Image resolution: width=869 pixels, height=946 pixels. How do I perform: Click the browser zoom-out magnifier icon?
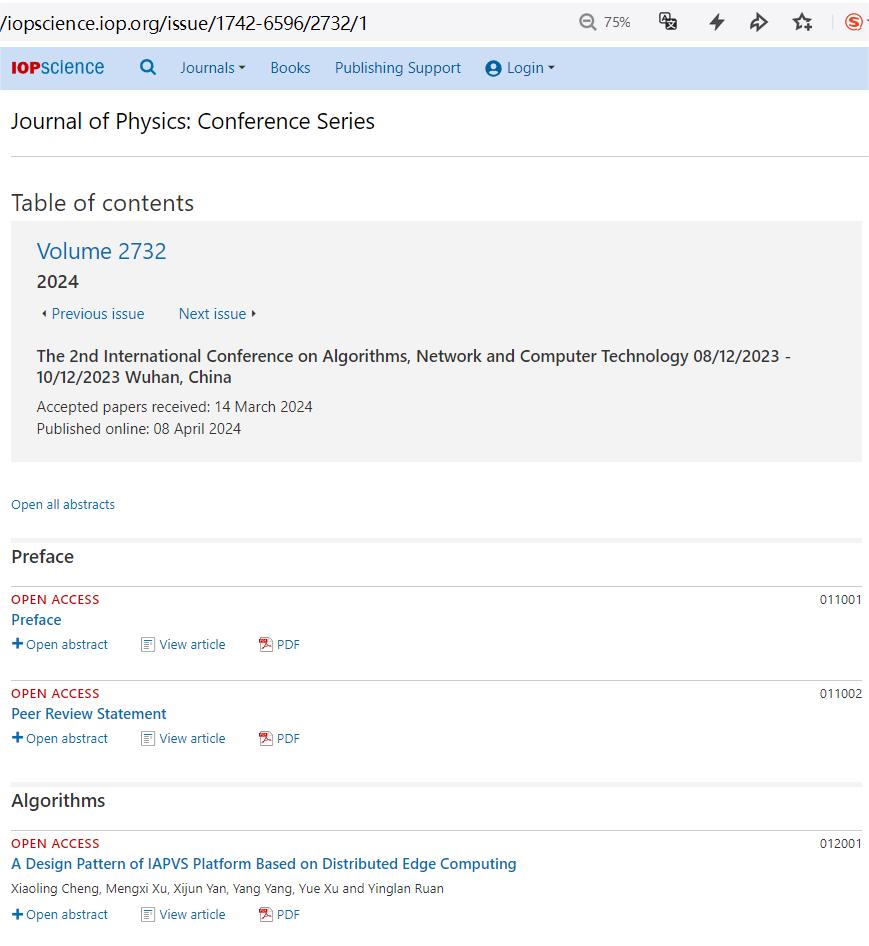tap(588, 22)
